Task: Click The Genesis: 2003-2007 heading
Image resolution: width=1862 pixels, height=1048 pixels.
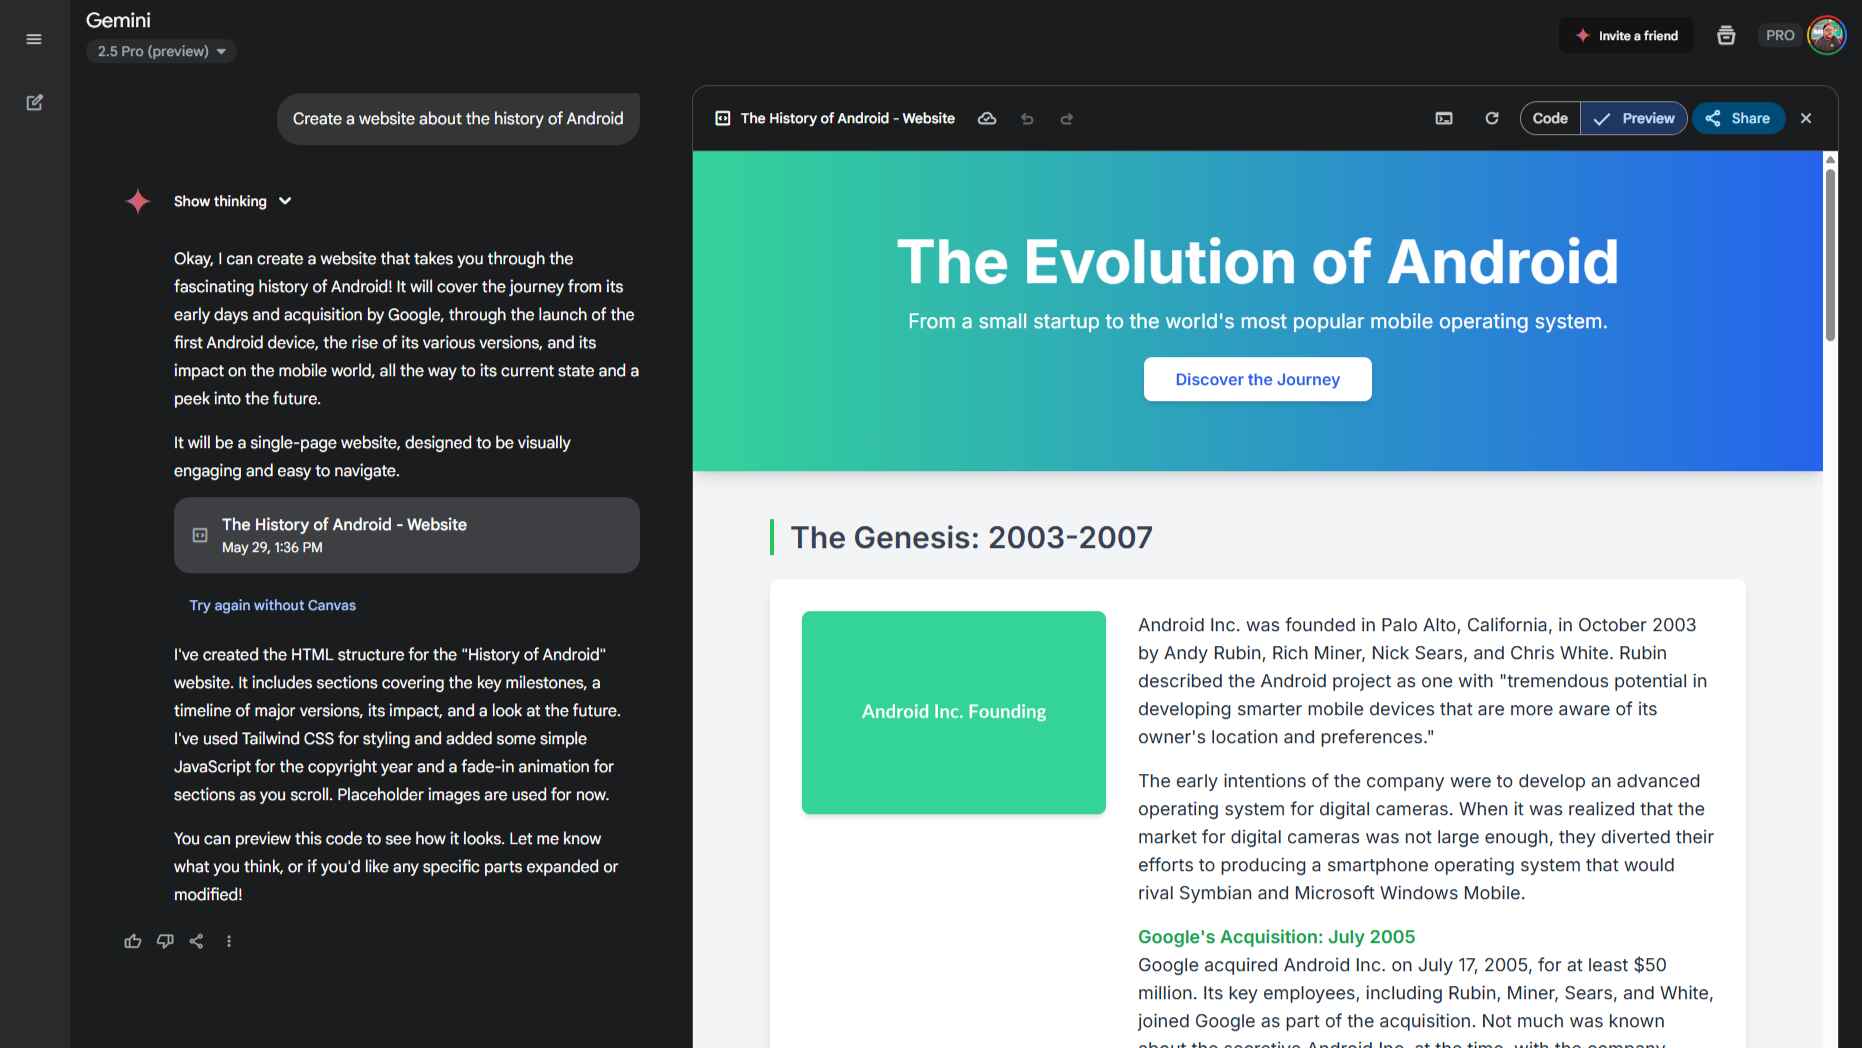Action: pos(971,537)
